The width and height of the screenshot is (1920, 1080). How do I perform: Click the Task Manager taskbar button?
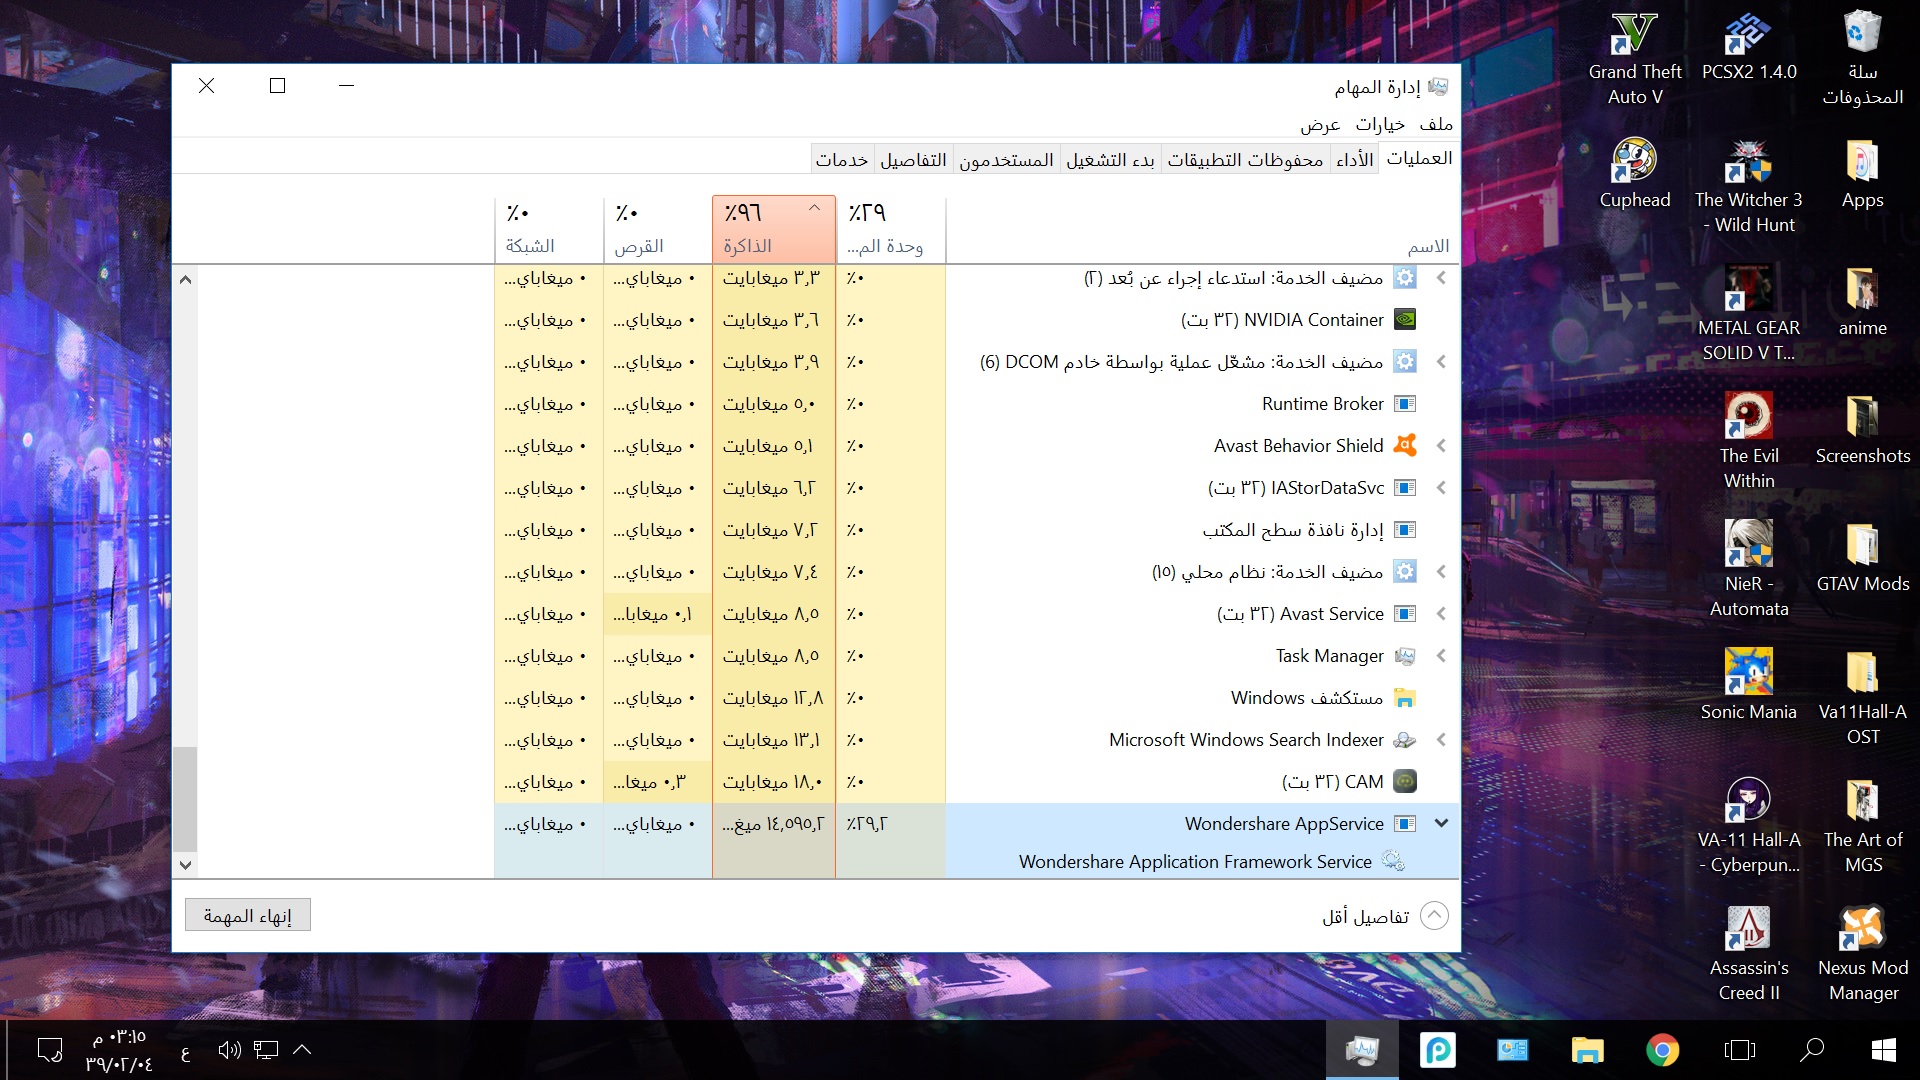1362,1050
